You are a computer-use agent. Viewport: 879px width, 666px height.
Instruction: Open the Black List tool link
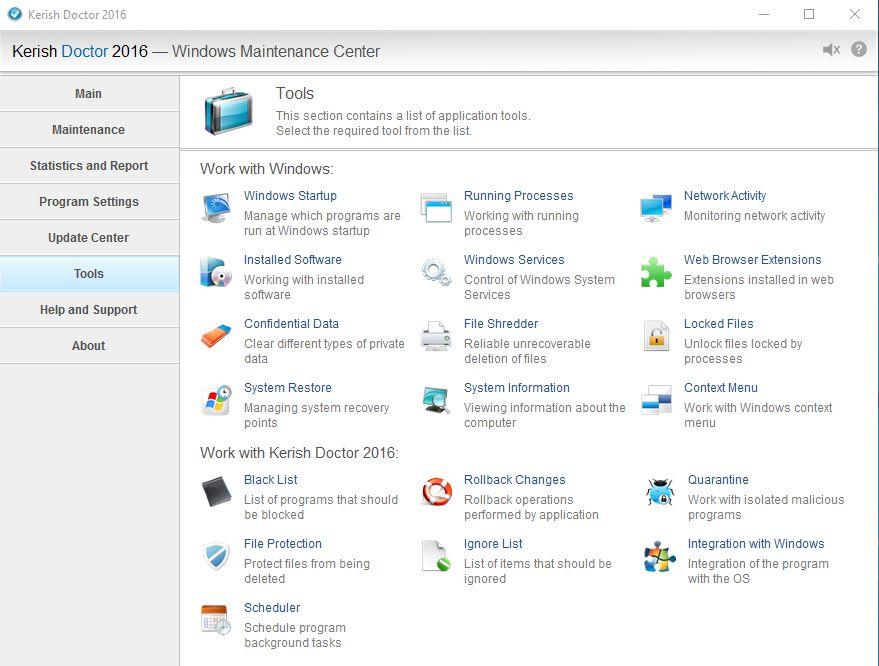[x=271, y=480]
